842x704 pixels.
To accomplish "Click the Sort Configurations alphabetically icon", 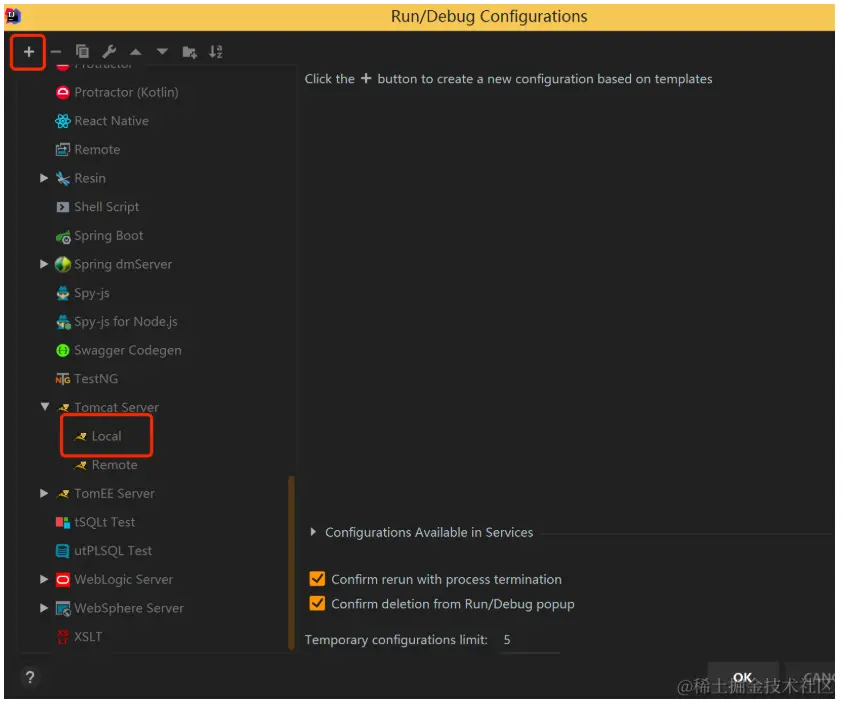I will pyautogui.click(x=216, y=52).
